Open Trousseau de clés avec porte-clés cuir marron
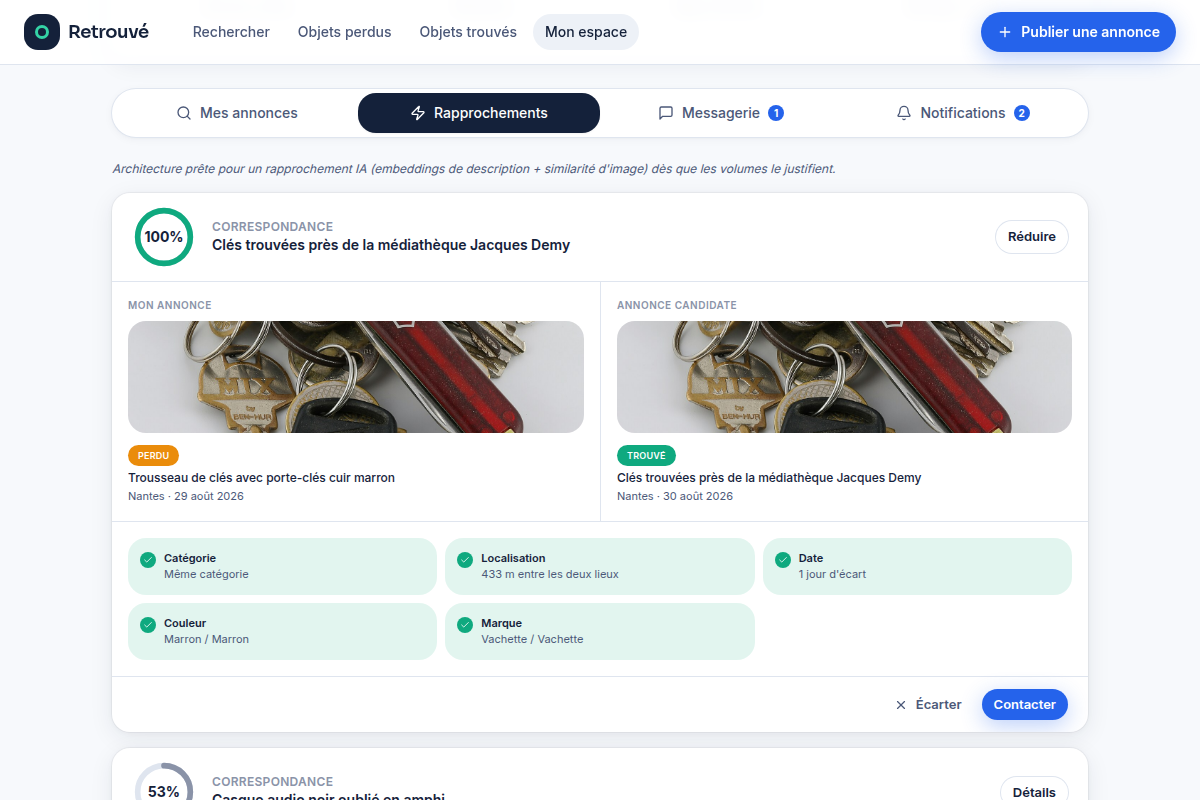This screenshot has height=800, width=1200. 262,478
